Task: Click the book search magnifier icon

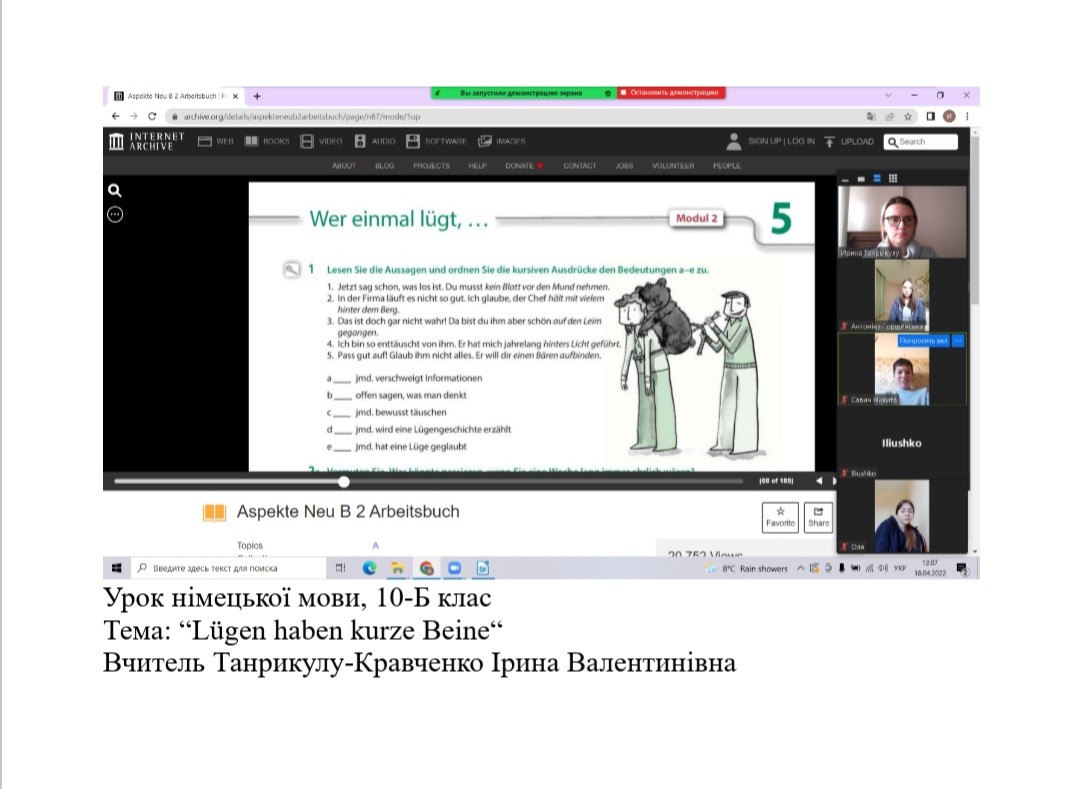Action: pos(115,190)
